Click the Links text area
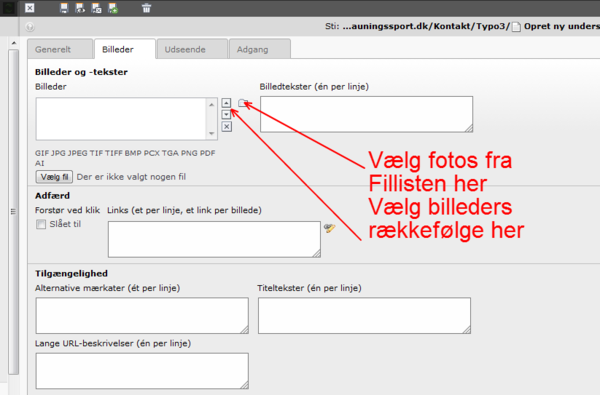 tap(214, 239)
